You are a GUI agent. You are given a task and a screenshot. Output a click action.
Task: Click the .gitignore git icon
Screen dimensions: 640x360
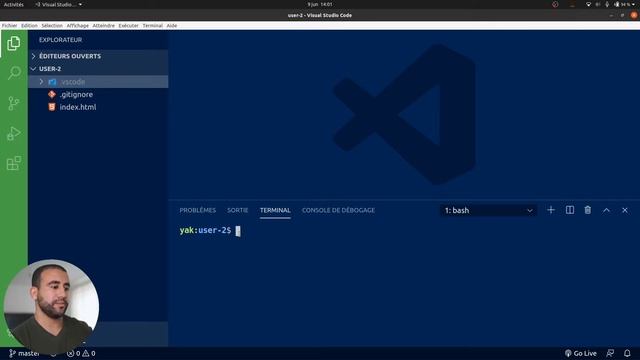(x=52, y=94)
